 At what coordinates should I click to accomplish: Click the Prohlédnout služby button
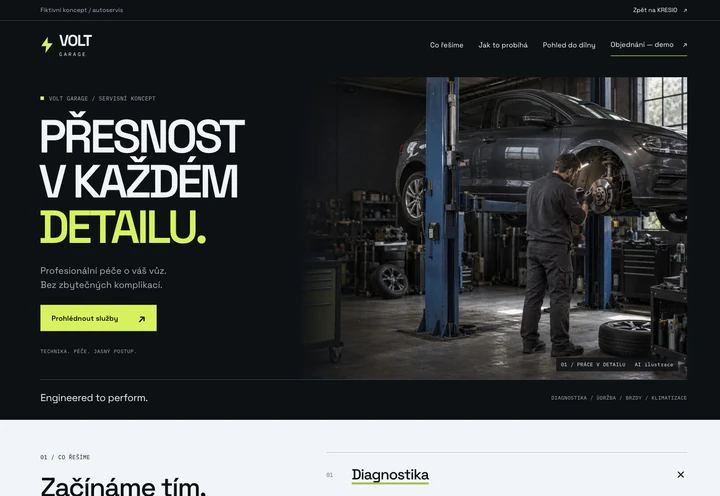click(98, 318)
